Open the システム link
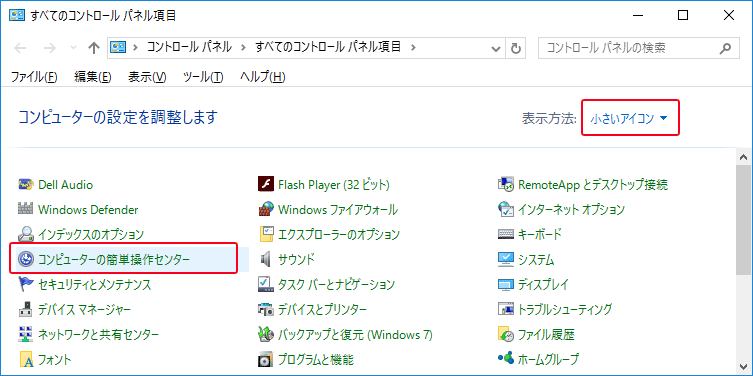753x376 pixels. tap(536, 259)
